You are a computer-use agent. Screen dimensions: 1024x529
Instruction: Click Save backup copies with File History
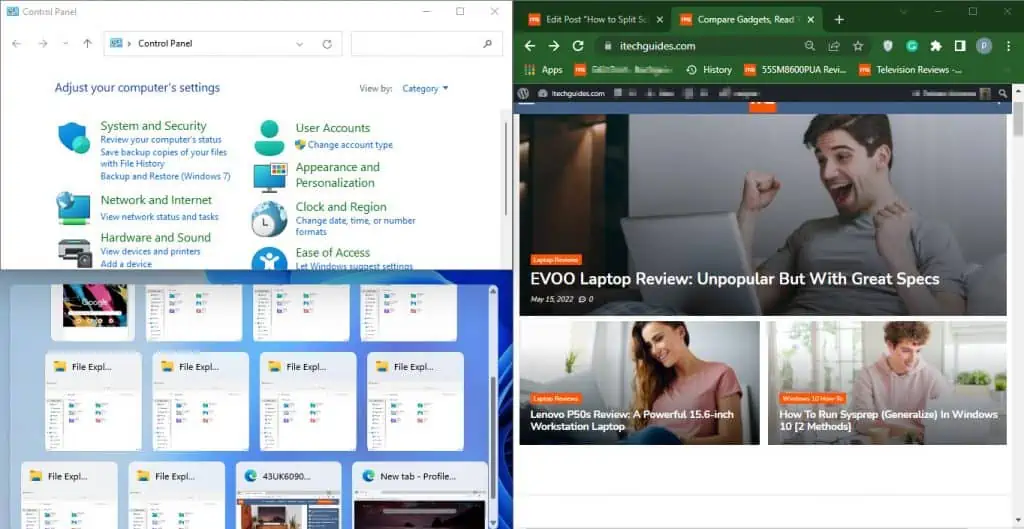click(x=163, y=157)
